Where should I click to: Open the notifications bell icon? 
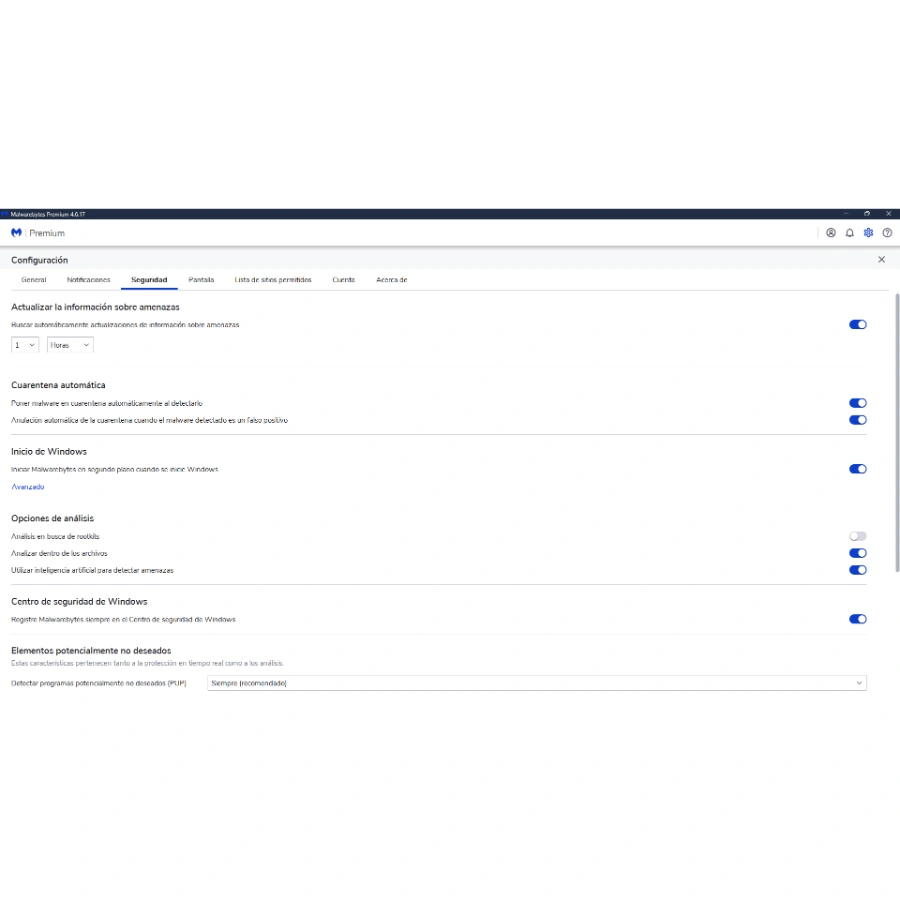click(849, 233)
